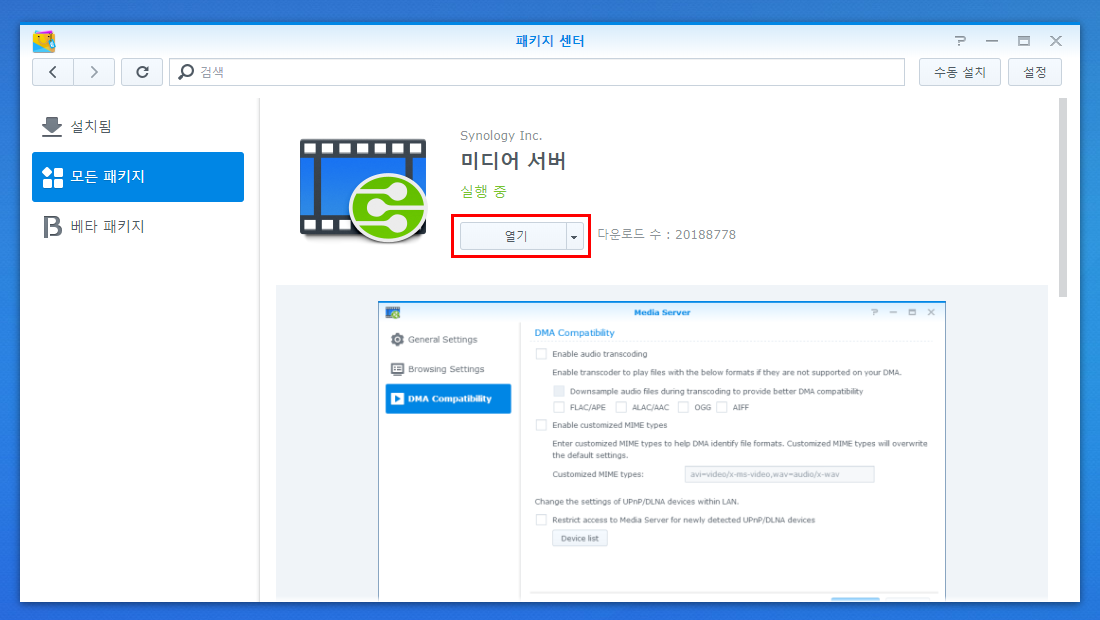The image size is (1100, 620).
Task: Click the Package Center app icon in title bar
Action: (x=43, y=41)
